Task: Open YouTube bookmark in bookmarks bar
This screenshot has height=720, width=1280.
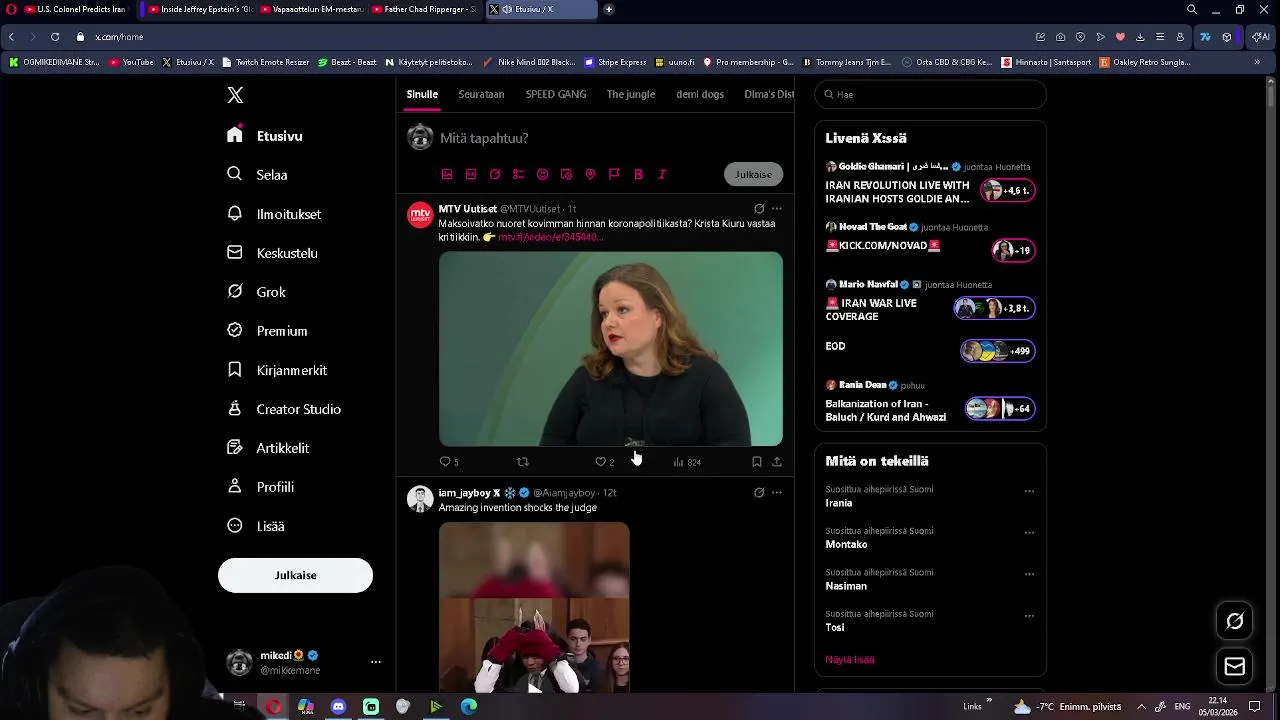Action: [x=131, y=62]
